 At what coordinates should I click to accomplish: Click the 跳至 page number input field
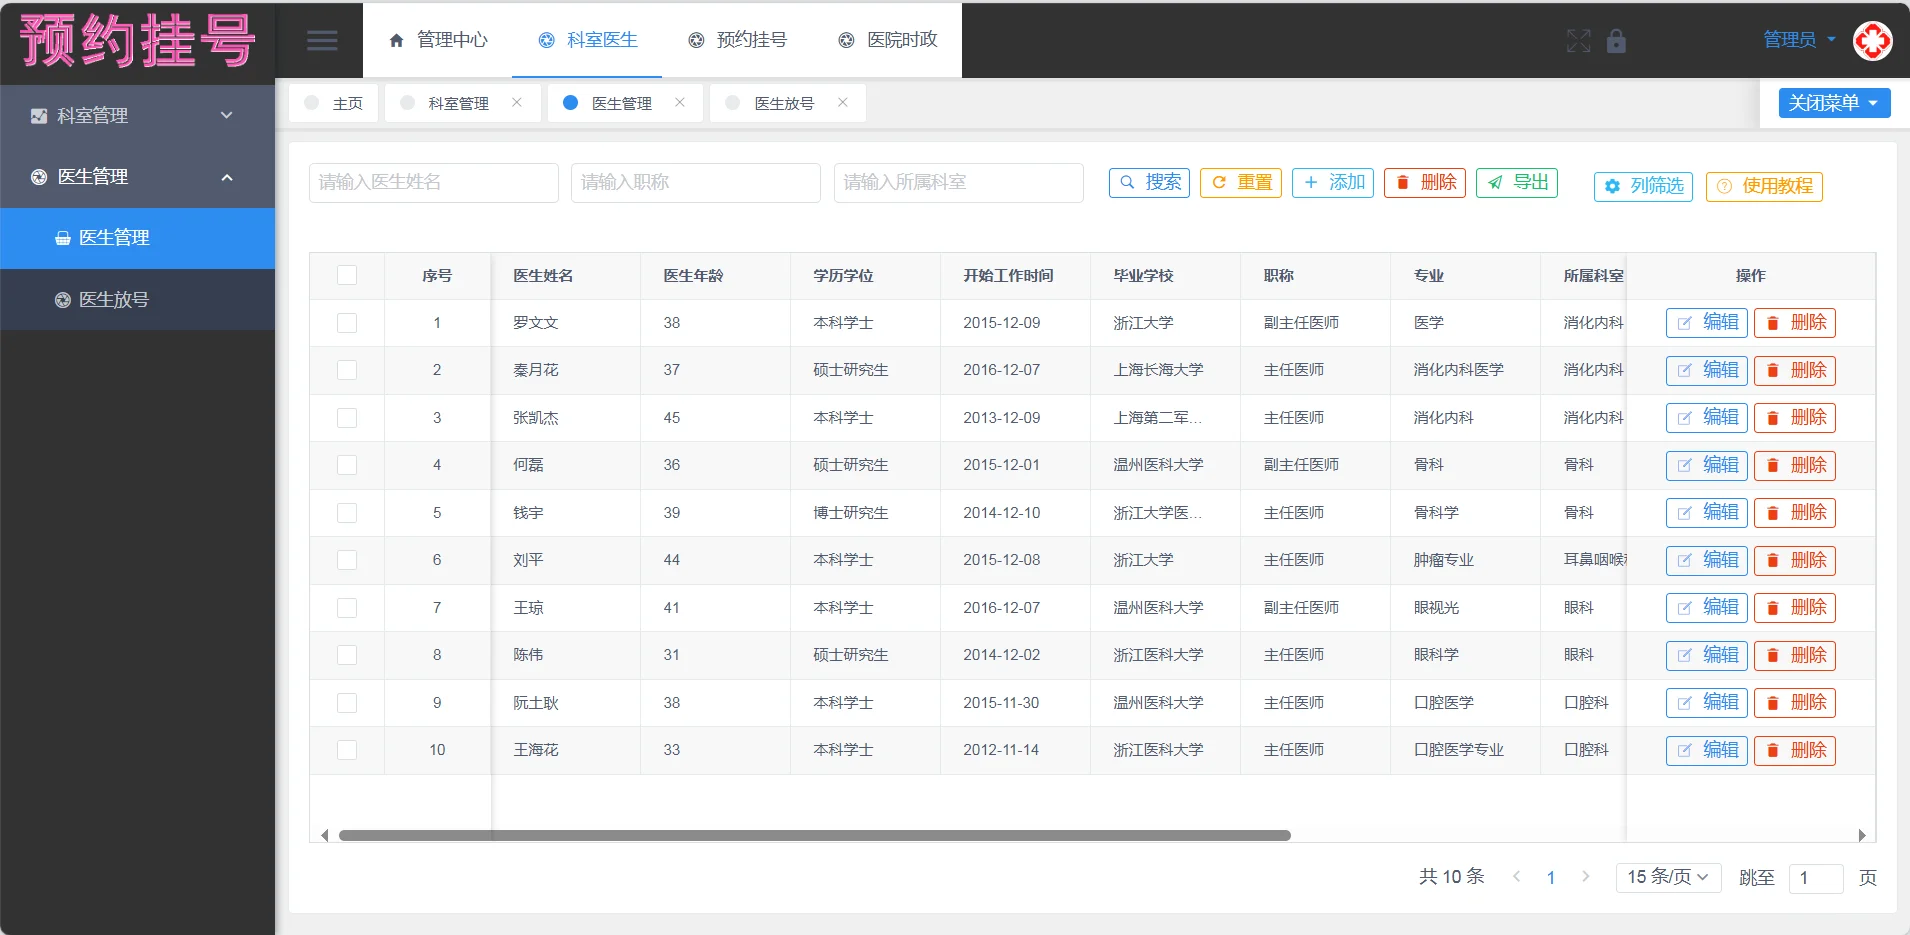point(1817,878)
